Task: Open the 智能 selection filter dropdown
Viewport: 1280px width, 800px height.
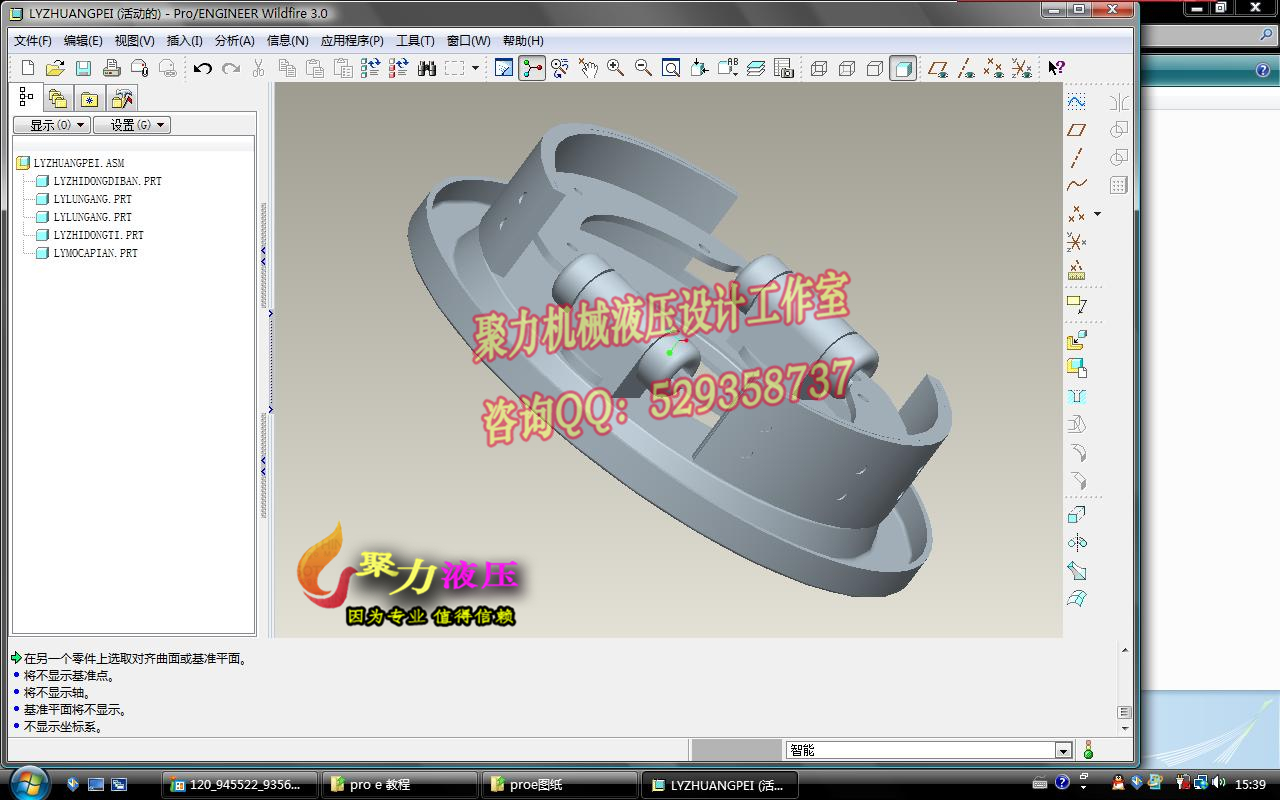Action: click(x=1063, y=749)
